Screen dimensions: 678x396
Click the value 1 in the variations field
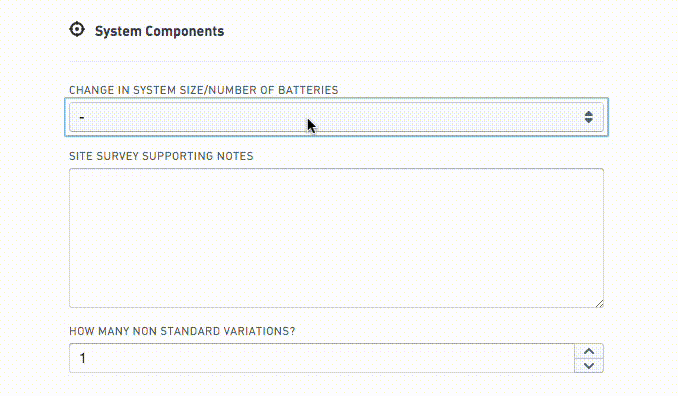tap(83, 358)
